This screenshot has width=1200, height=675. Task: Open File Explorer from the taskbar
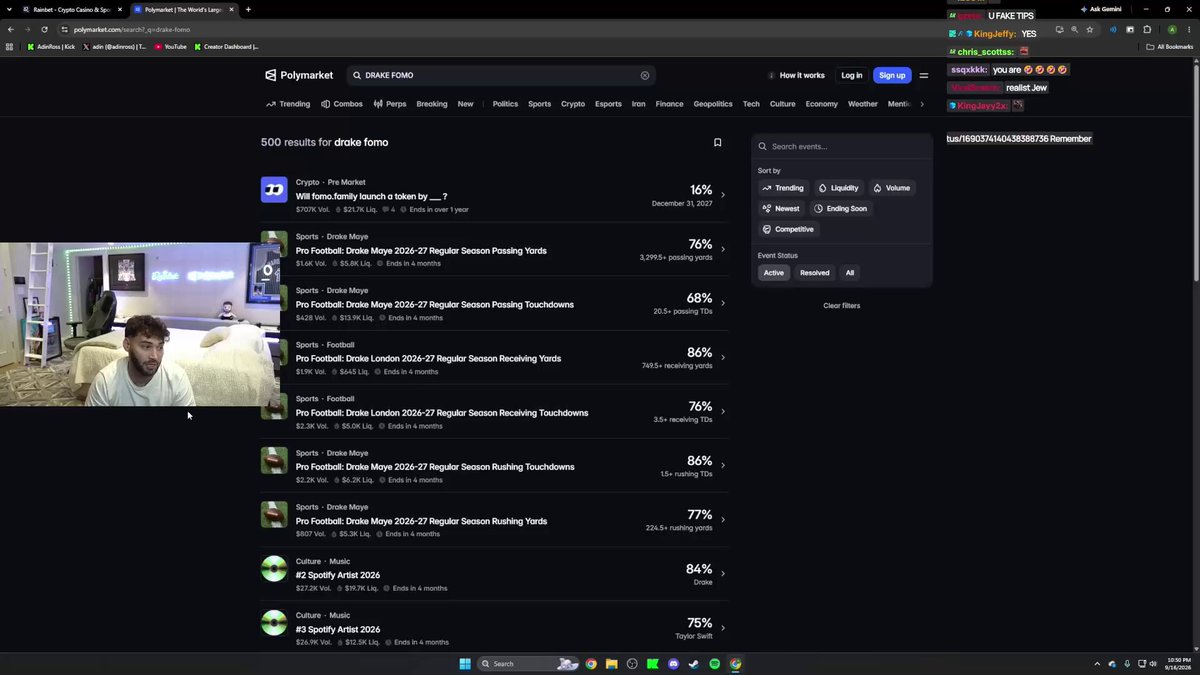tap(611, 664)
